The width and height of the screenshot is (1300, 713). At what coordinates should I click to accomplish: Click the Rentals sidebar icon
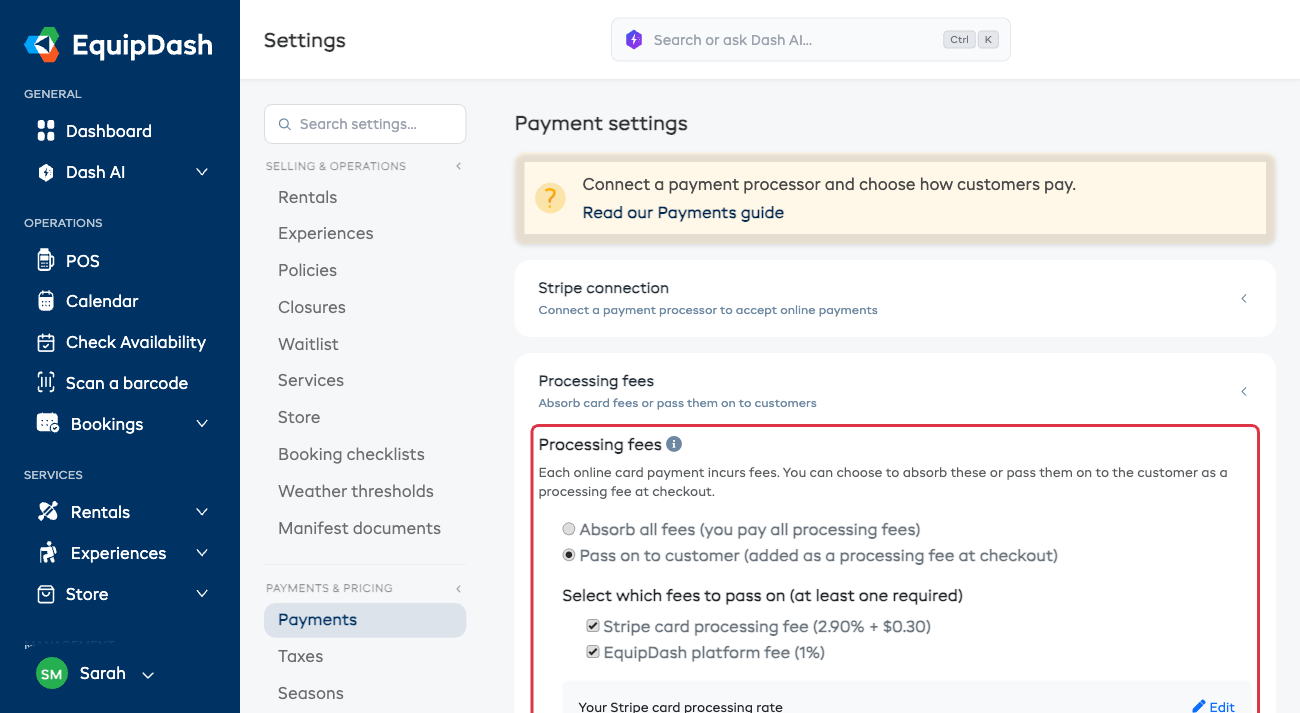(x=48, y=512)
